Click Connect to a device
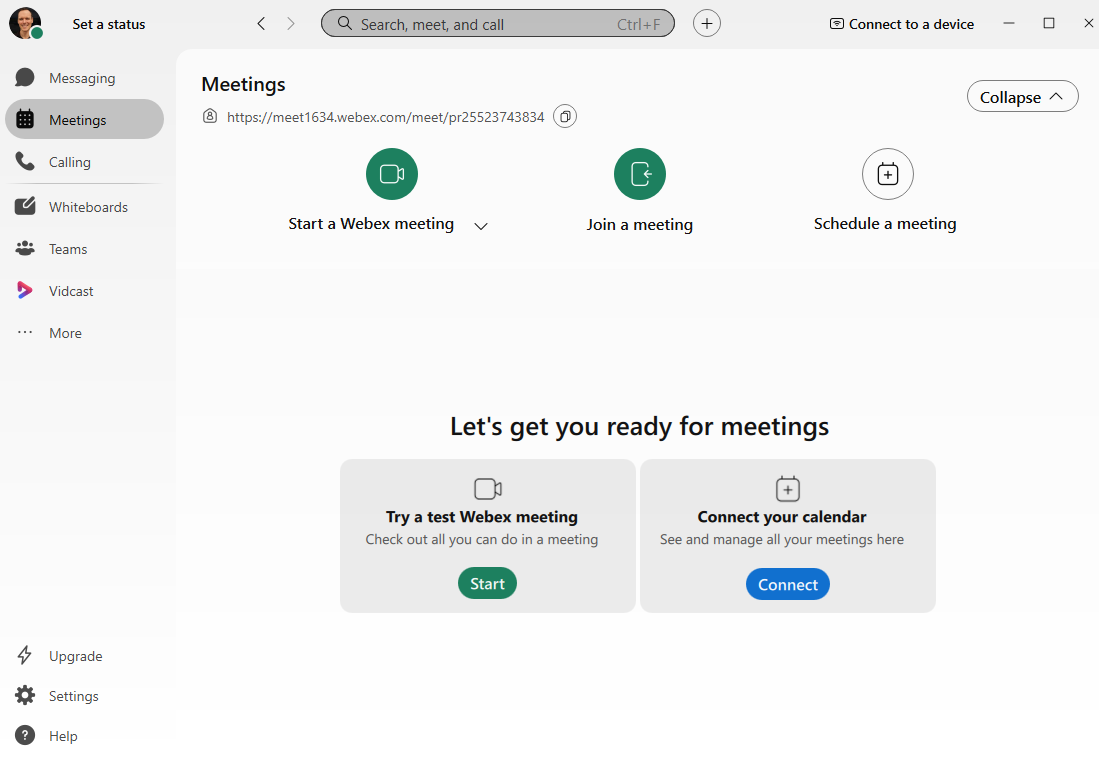The image size is (1099, 757). click(901, 24)
